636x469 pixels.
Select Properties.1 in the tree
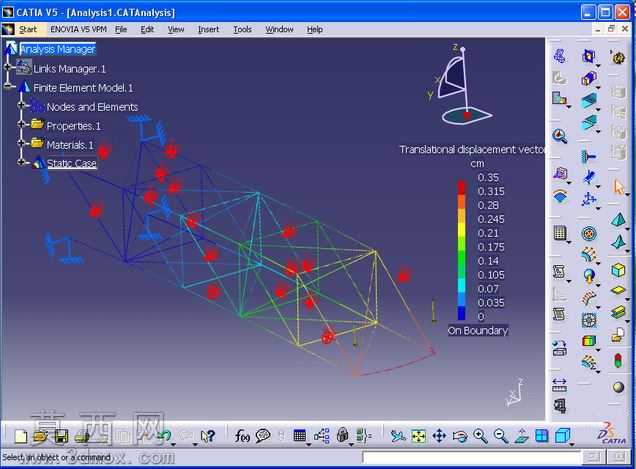click(x=73, y=126)
